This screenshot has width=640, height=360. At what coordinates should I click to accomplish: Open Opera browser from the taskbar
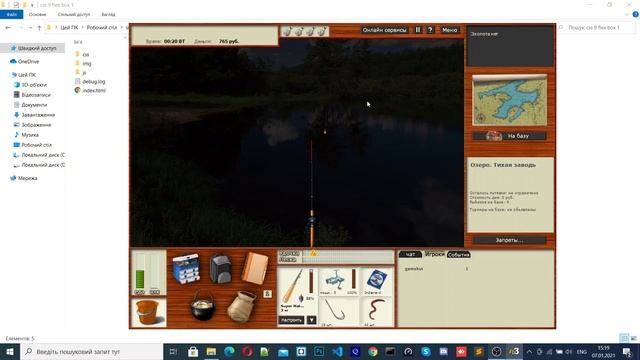pos(247,351)
